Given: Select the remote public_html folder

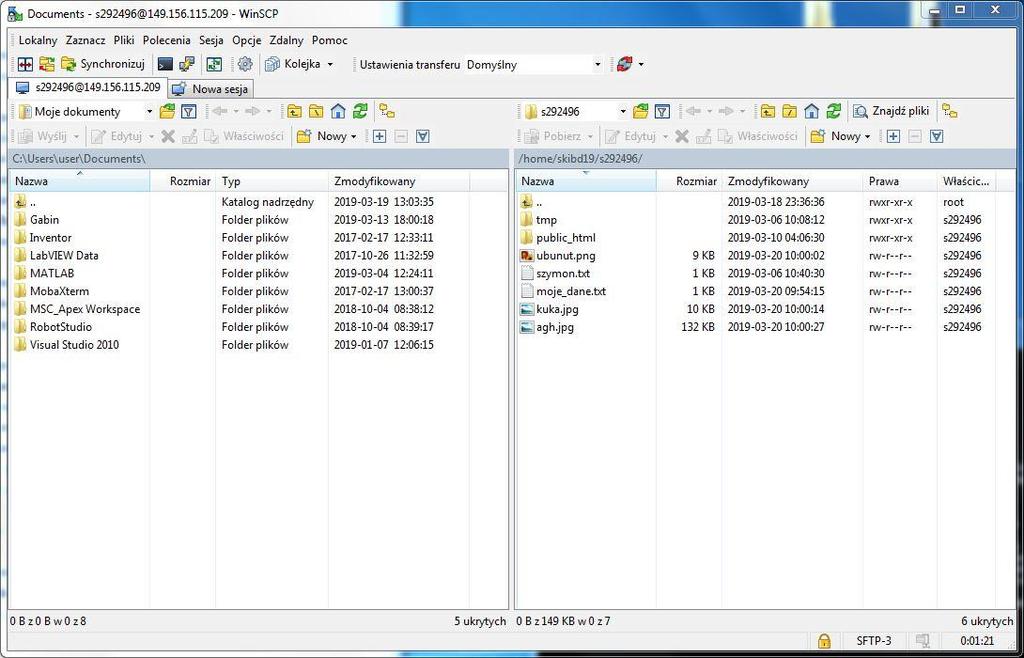Looking at the screenshot, I should click(566, 238).
